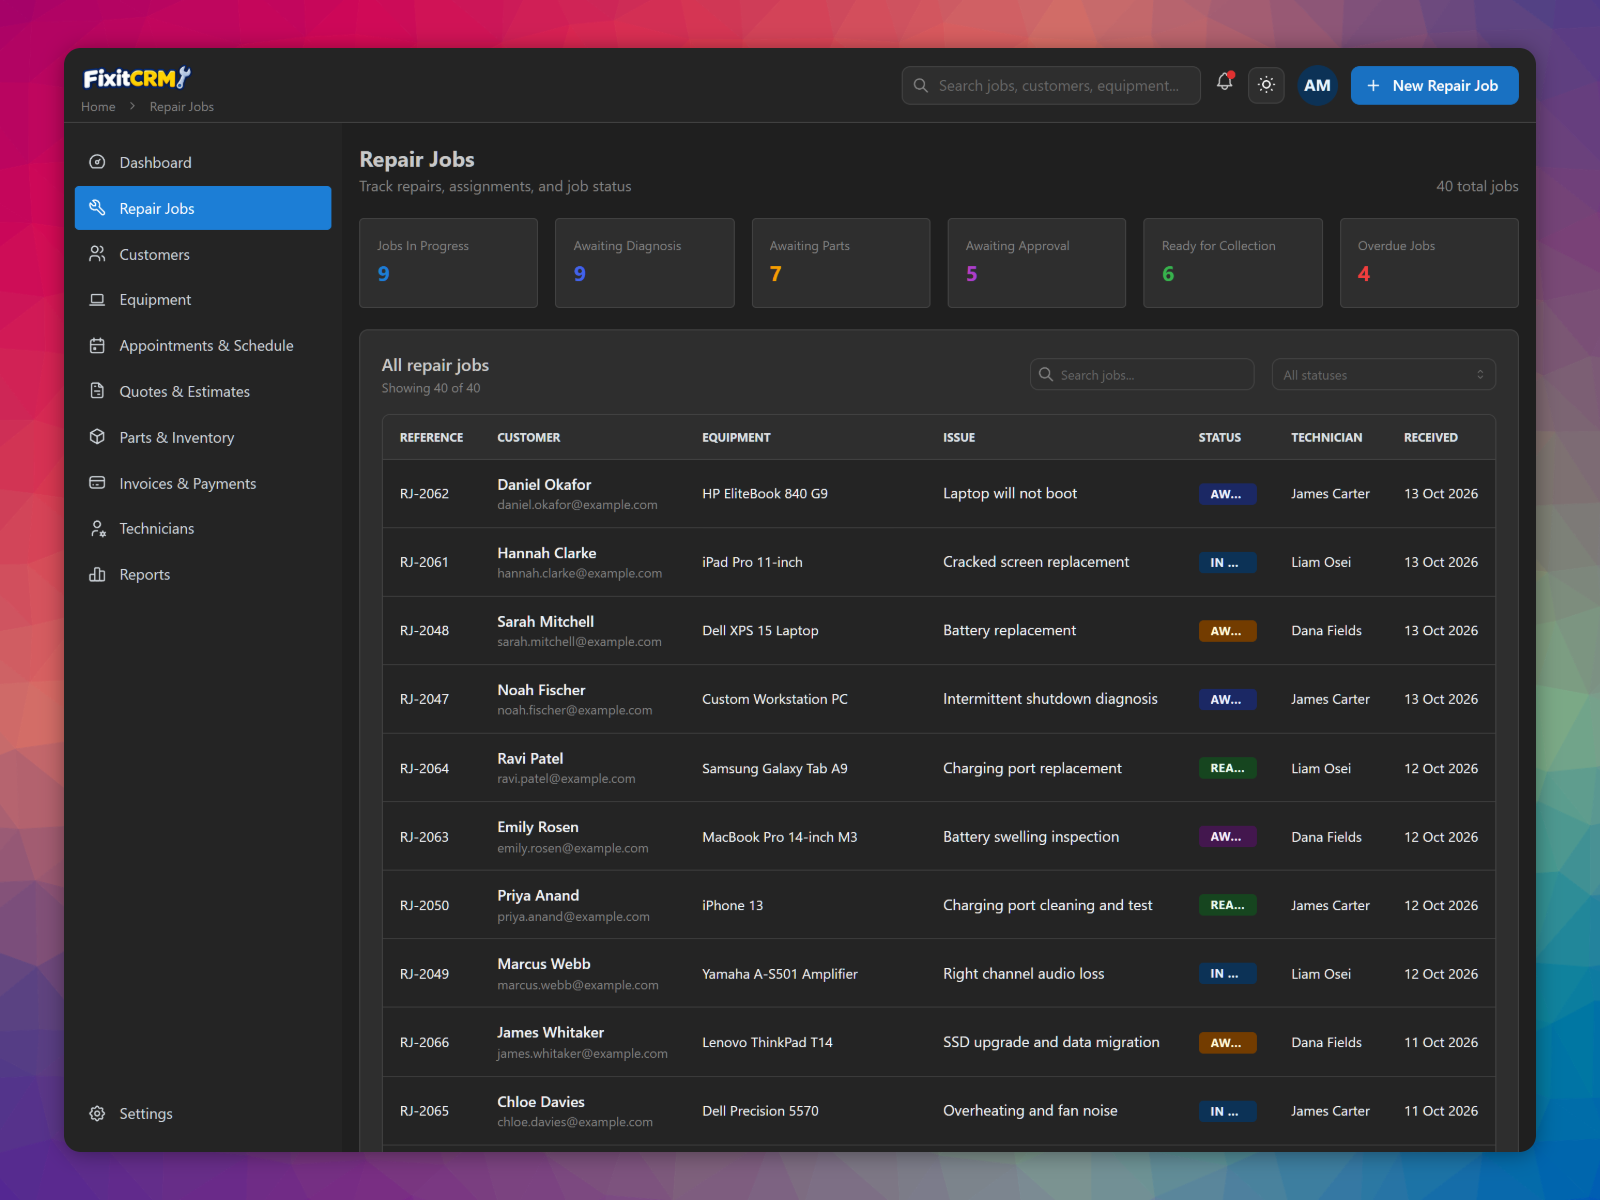The image size is (1600, 1200).
Task: Click the Search jobs table field
Action: pyautogui.click(x=1142, y=374)
